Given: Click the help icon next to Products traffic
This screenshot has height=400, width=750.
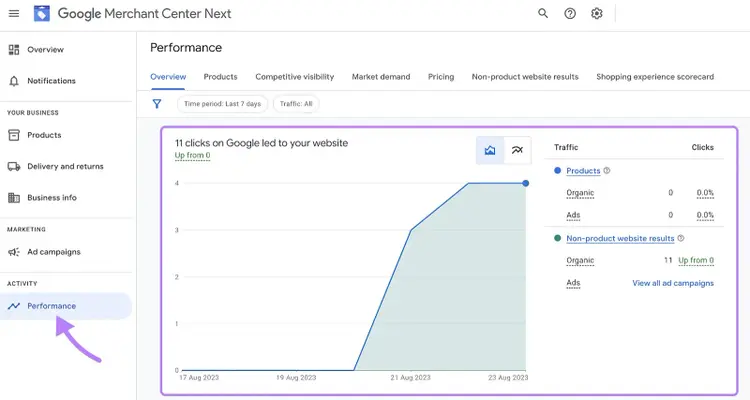Looking at the screenshot, I should click(x=607, y=170).
